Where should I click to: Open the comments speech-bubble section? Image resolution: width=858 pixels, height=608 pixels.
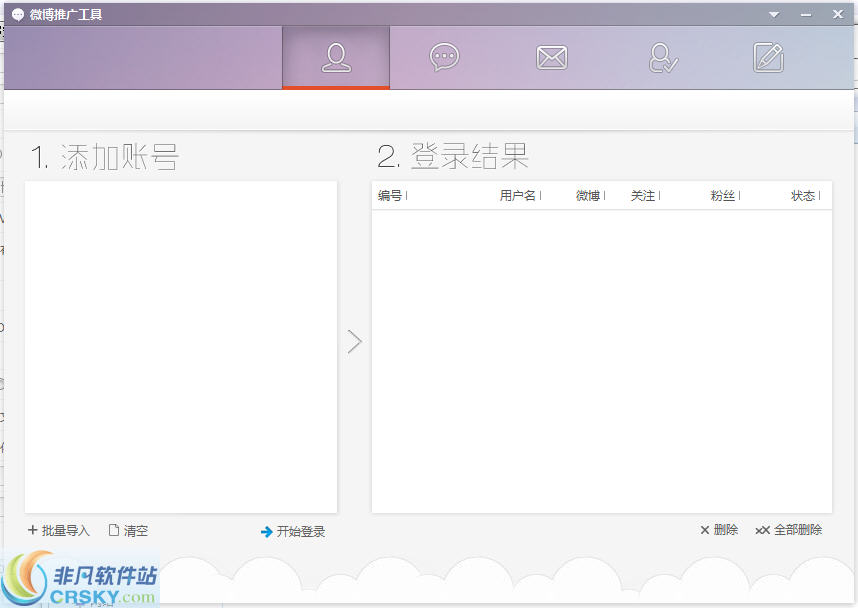tap(443, 57)
